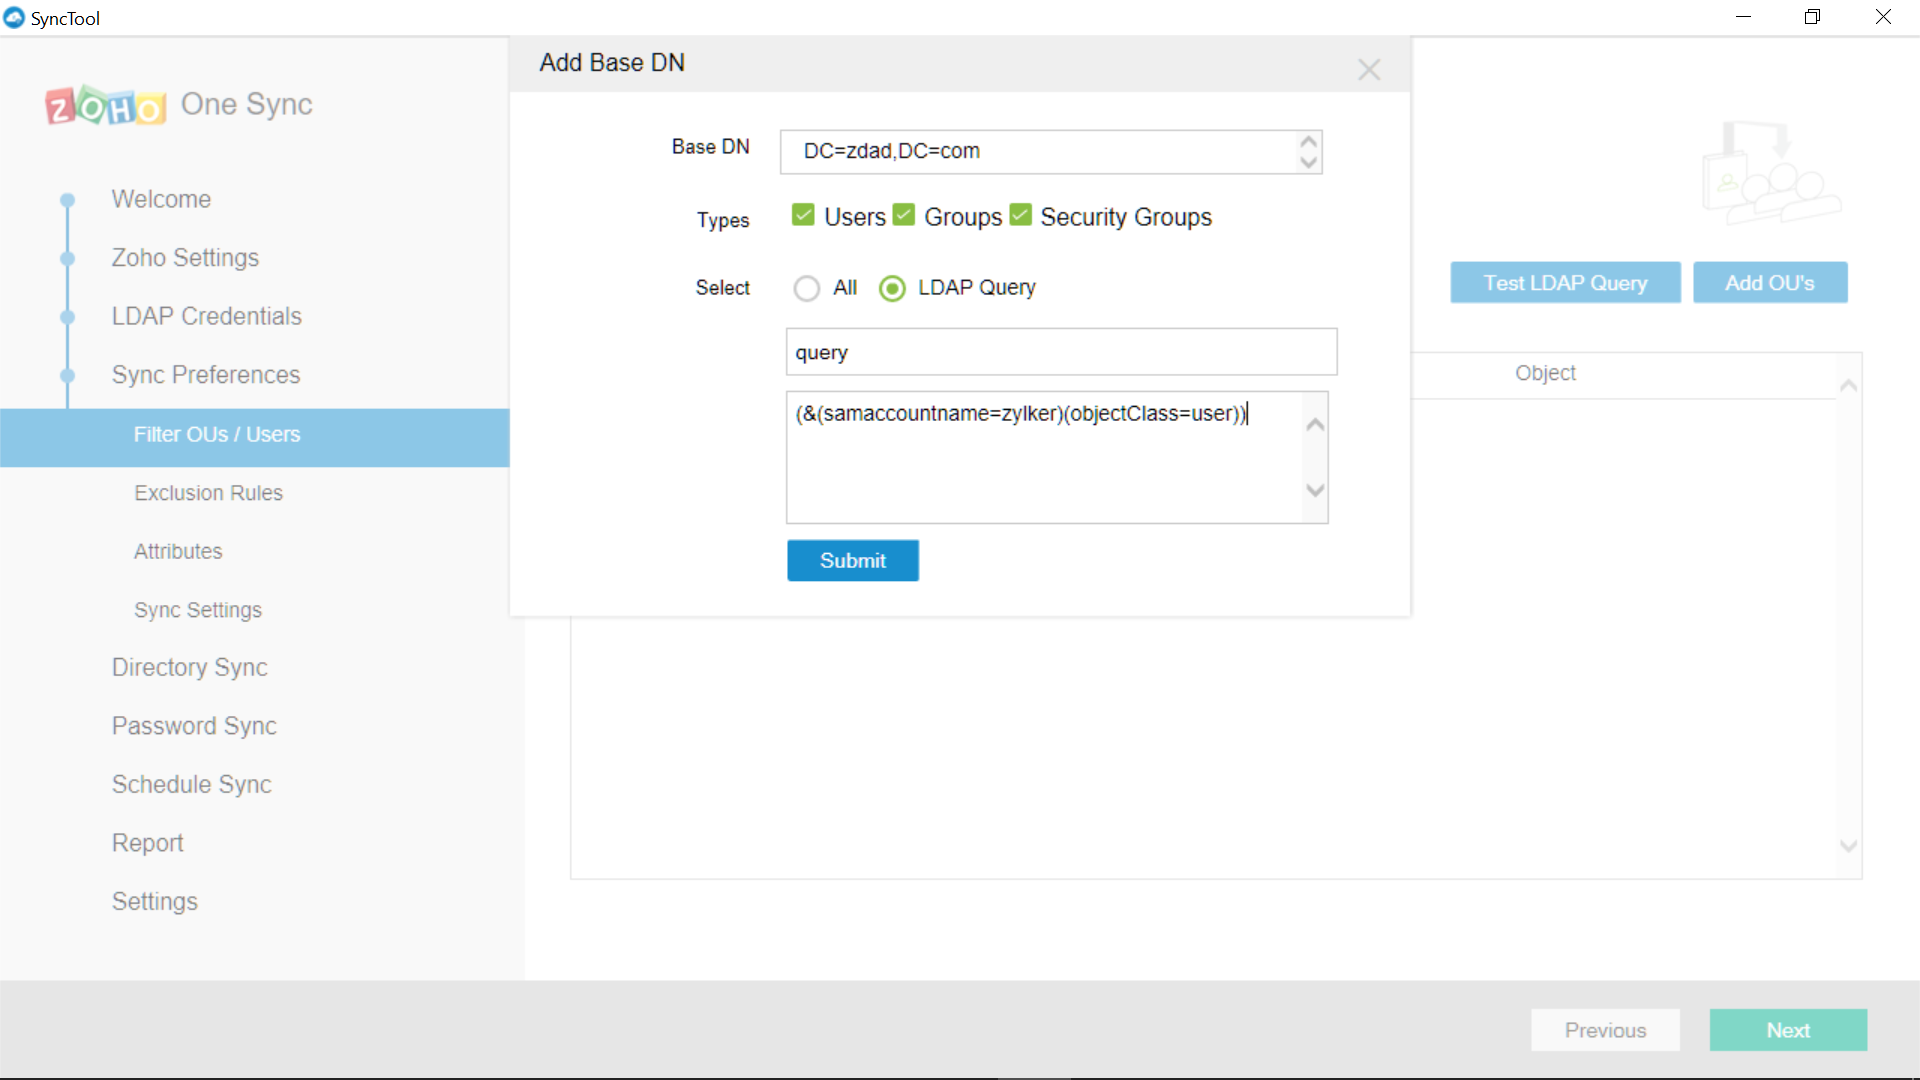Viewport: 1920px width, 1080px height.
Task: Click the Zoho One Sync logo
Action: point(106,105)
